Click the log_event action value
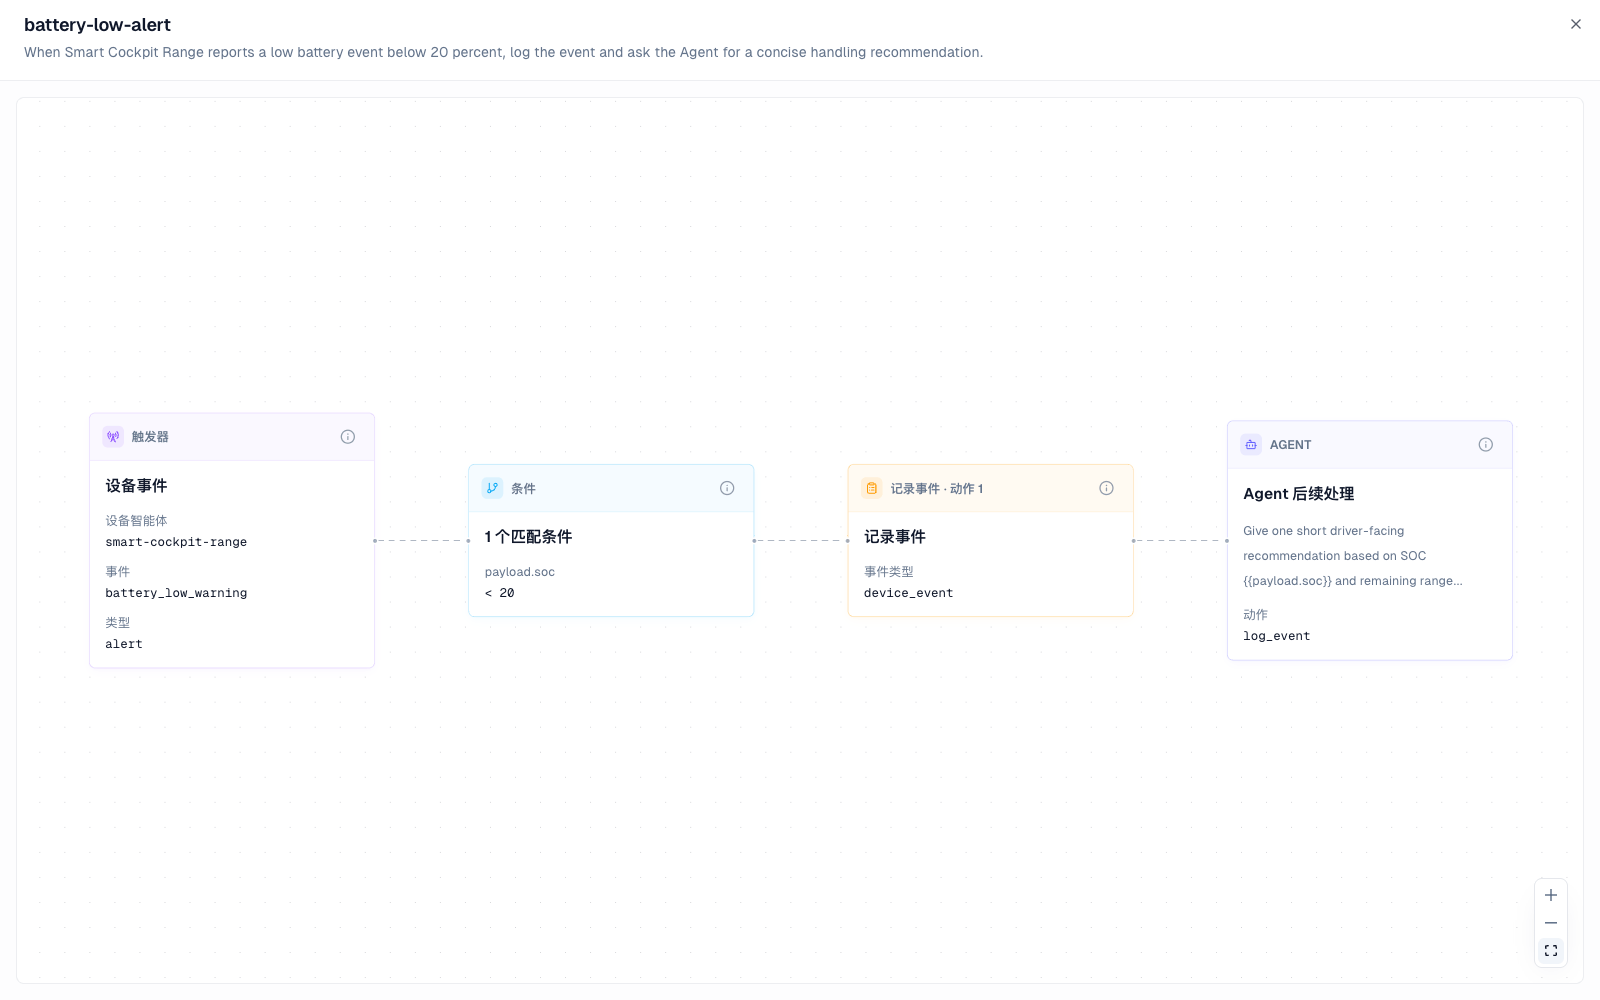1600x1000 pixels. [1277, 636]
